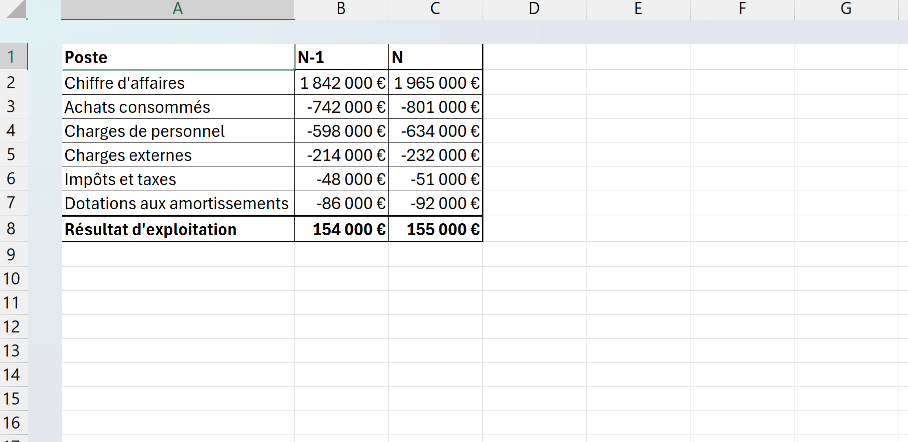Click the 'N' header cell
Viewport: 908px width, 442px height.
pyautogui.click(x=435, y=57)
